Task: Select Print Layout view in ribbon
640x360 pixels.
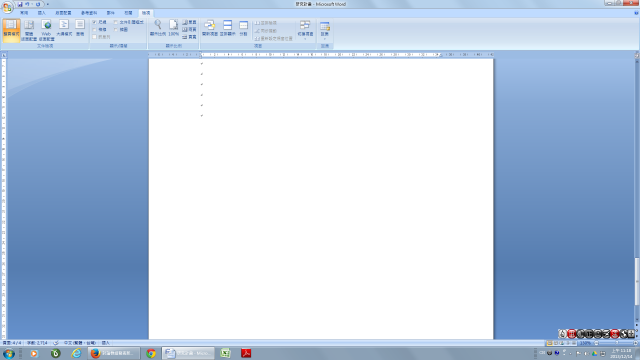Action: (x=11, y=30)
